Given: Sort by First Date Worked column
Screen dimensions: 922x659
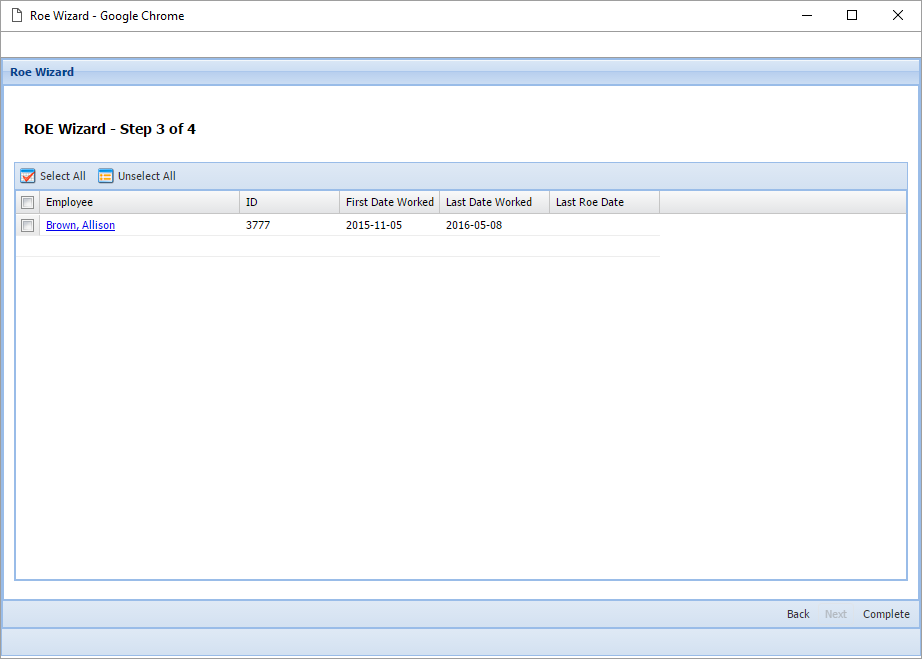Looking at the screenshot, I should tap(389, 202).
